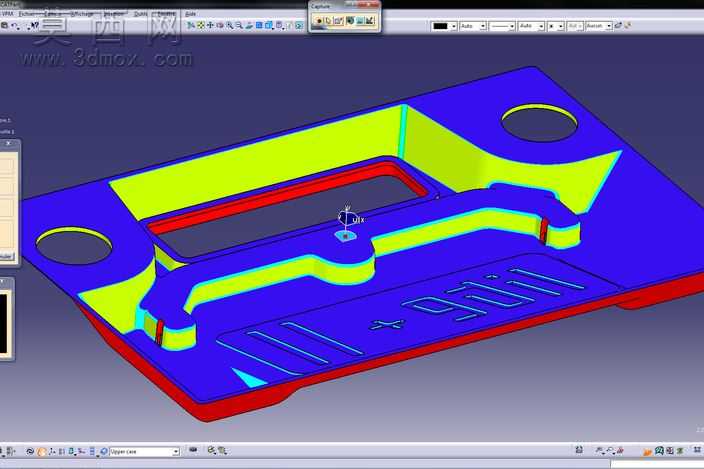Click the album picture icon in Capture toolbar

click(360, 21)
